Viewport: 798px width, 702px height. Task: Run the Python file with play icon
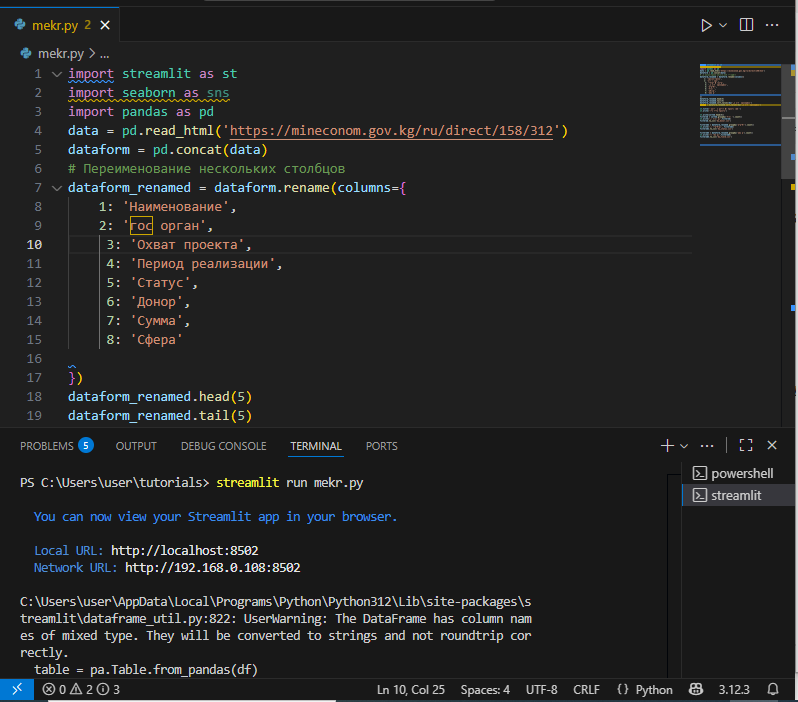(x=706, y=24)
